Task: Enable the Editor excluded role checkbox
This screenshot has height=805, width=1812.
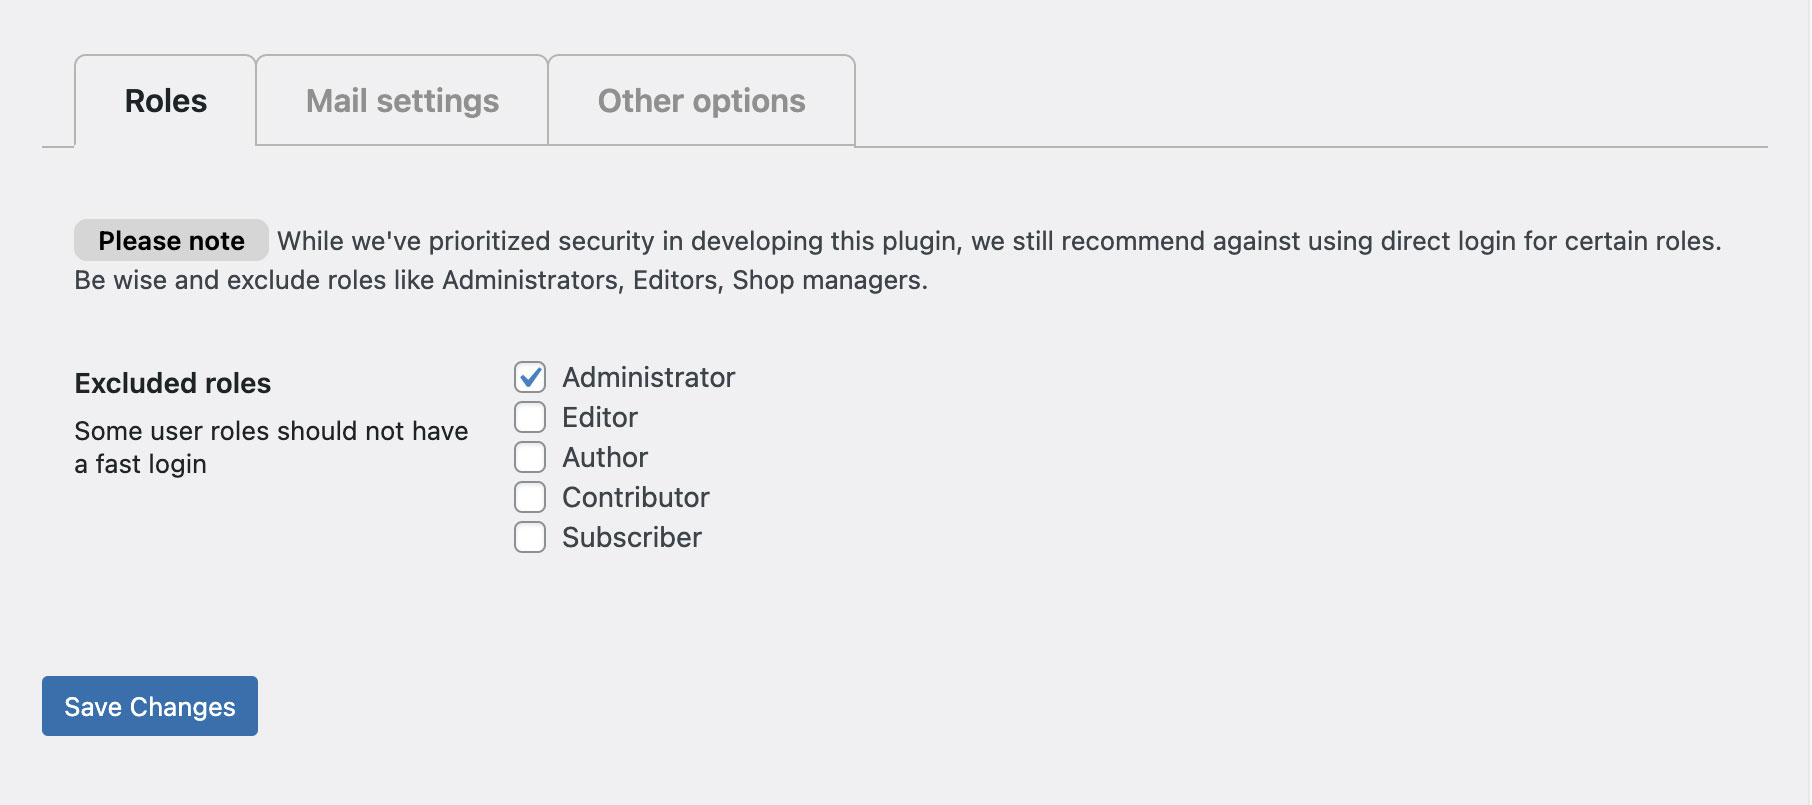Action: click(x=530, y=417)
